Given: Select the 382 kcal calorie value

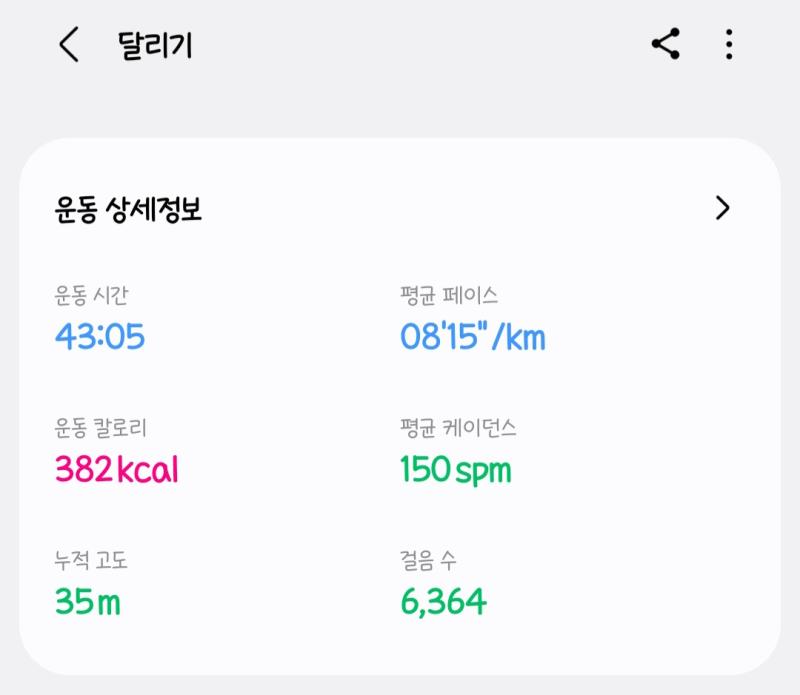Looking at the screenshot, I should pos(117,469).
